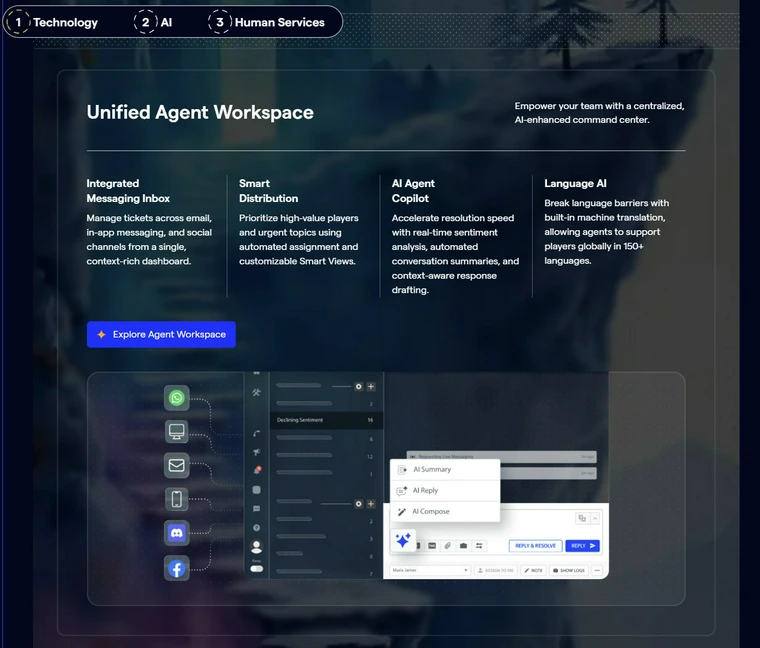Image resolution: width=760 pixels, height=648 pixels.
Task: Click the Reply & Resolve button
Action: [x=536, y=546]
